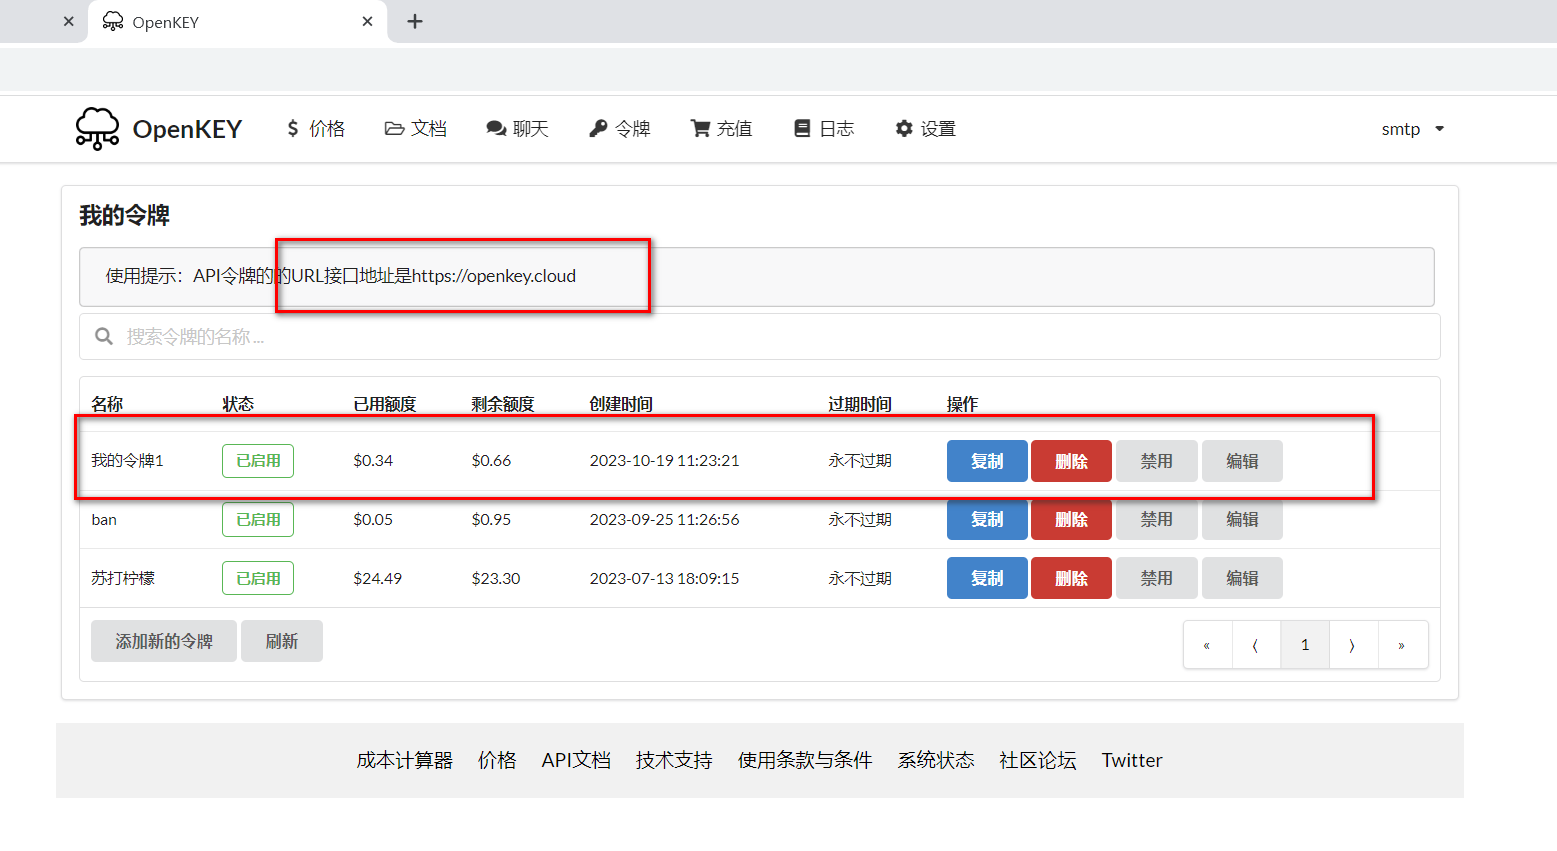Disable the 我的令牌1 token with 禁用

click(x=1156, y=461)
